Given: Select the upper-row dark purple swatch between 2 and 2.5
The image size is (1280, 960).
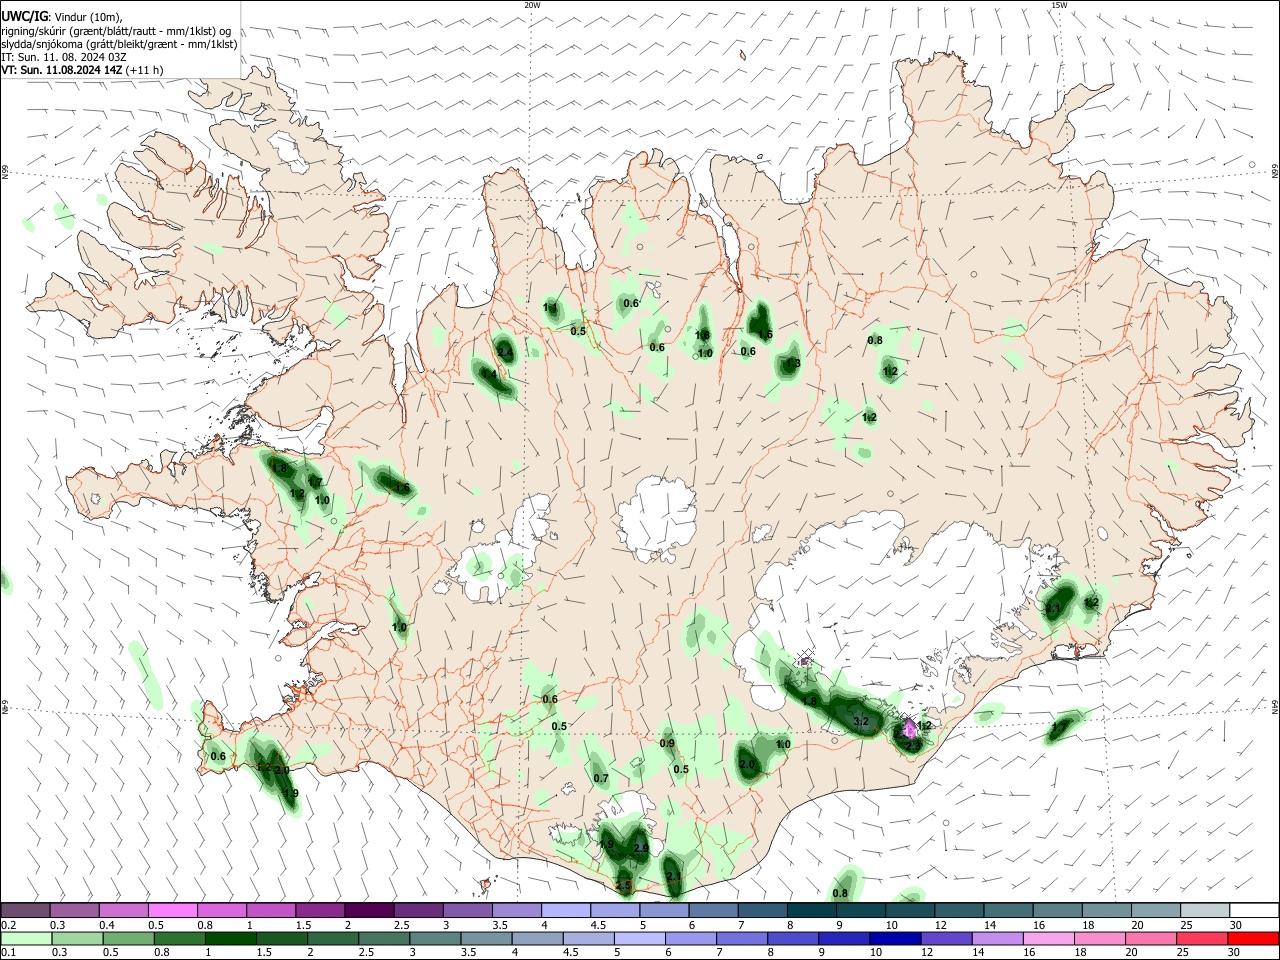Looking at the screenshot, I should tap(368, 910).
